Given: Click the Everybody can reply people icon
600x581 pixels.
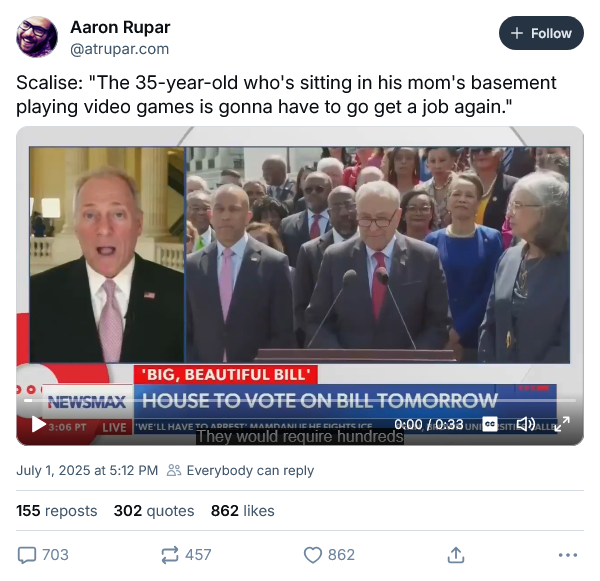Looking at the screenshot, I should (174, 470).
